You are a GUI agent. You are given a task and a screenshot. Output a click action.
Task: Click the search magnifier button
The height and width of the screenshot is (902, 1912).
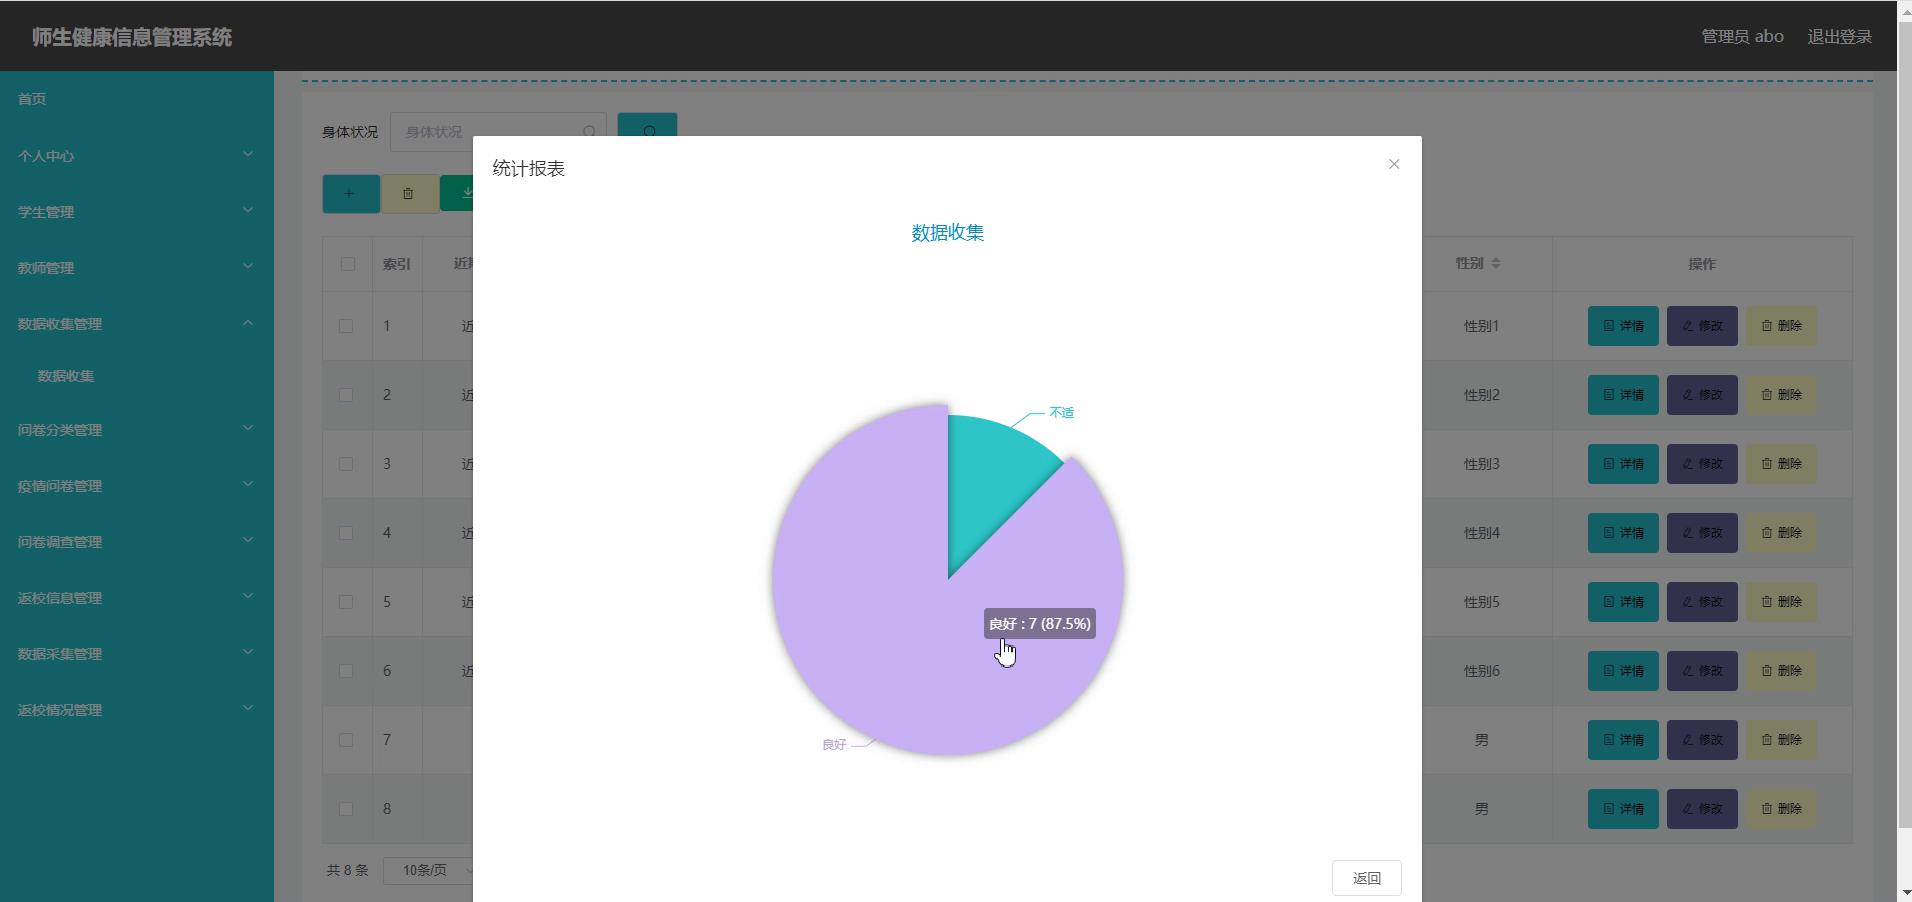tap(647, 126)
